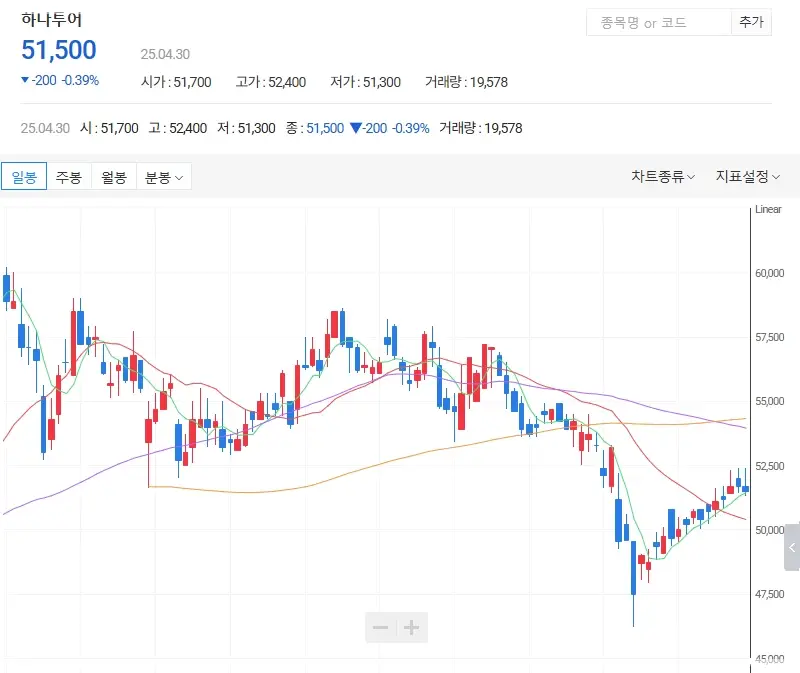Click the 거래량 : 19,578 header value
The width and height of the screenshot is (800, 673).
pyautogui.click(x=466, y=82)
